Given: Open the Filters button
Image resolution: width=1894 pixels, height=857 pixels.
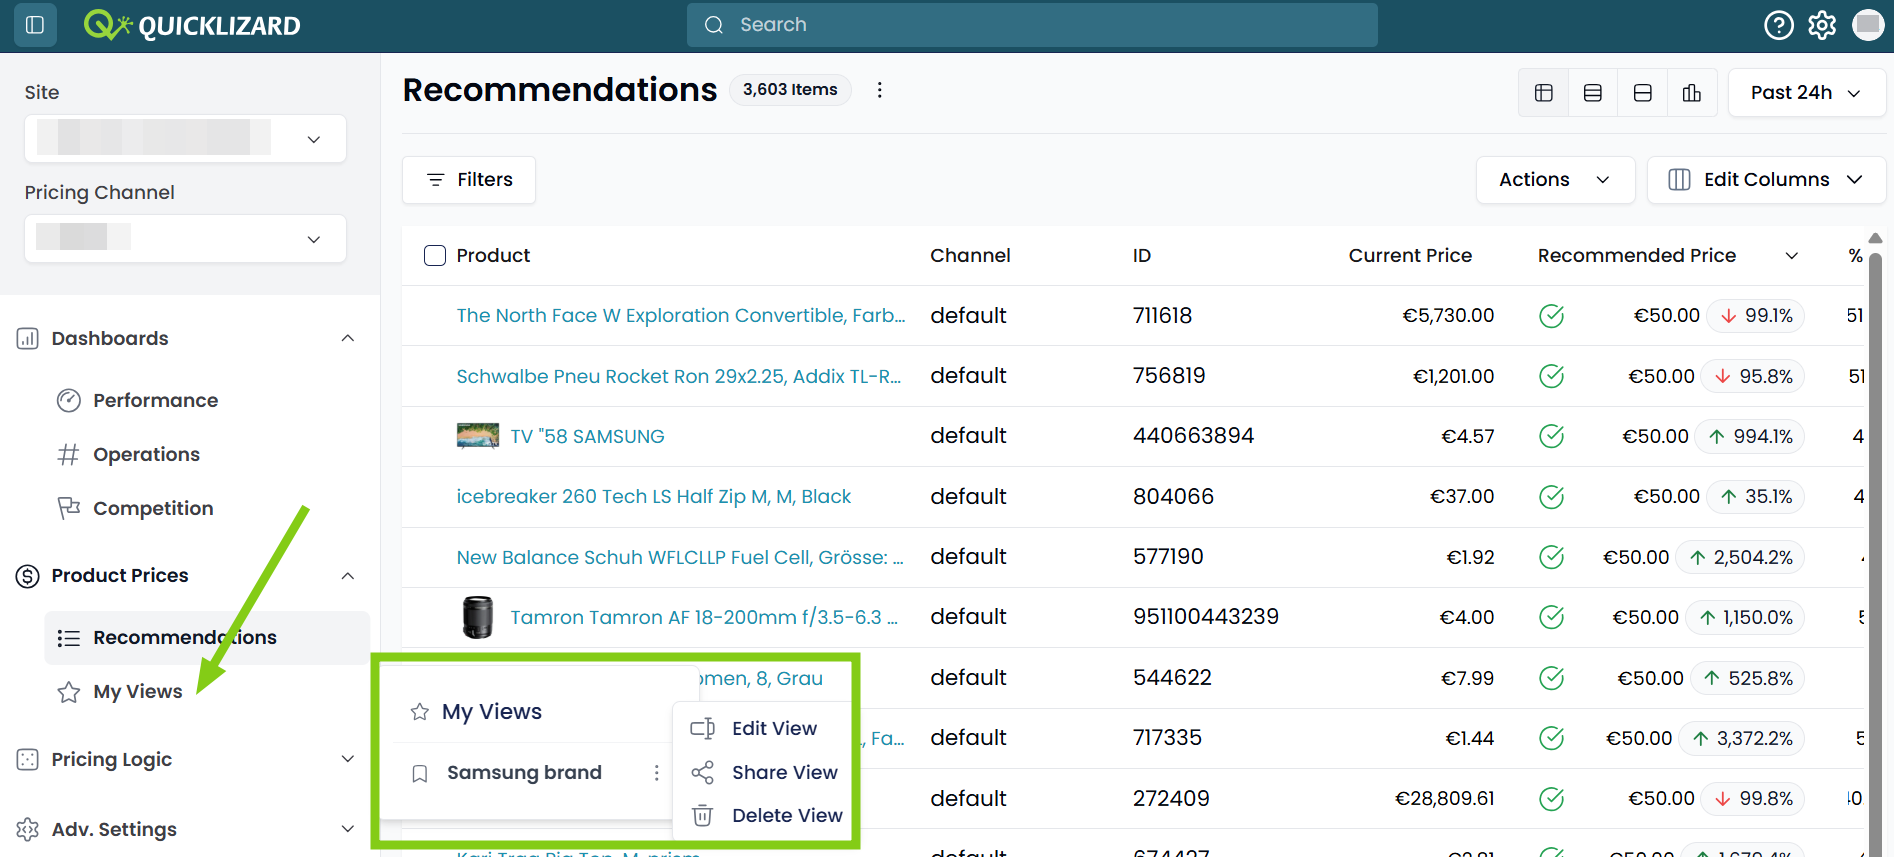Looking at the screenshot, I should (469, 180).
